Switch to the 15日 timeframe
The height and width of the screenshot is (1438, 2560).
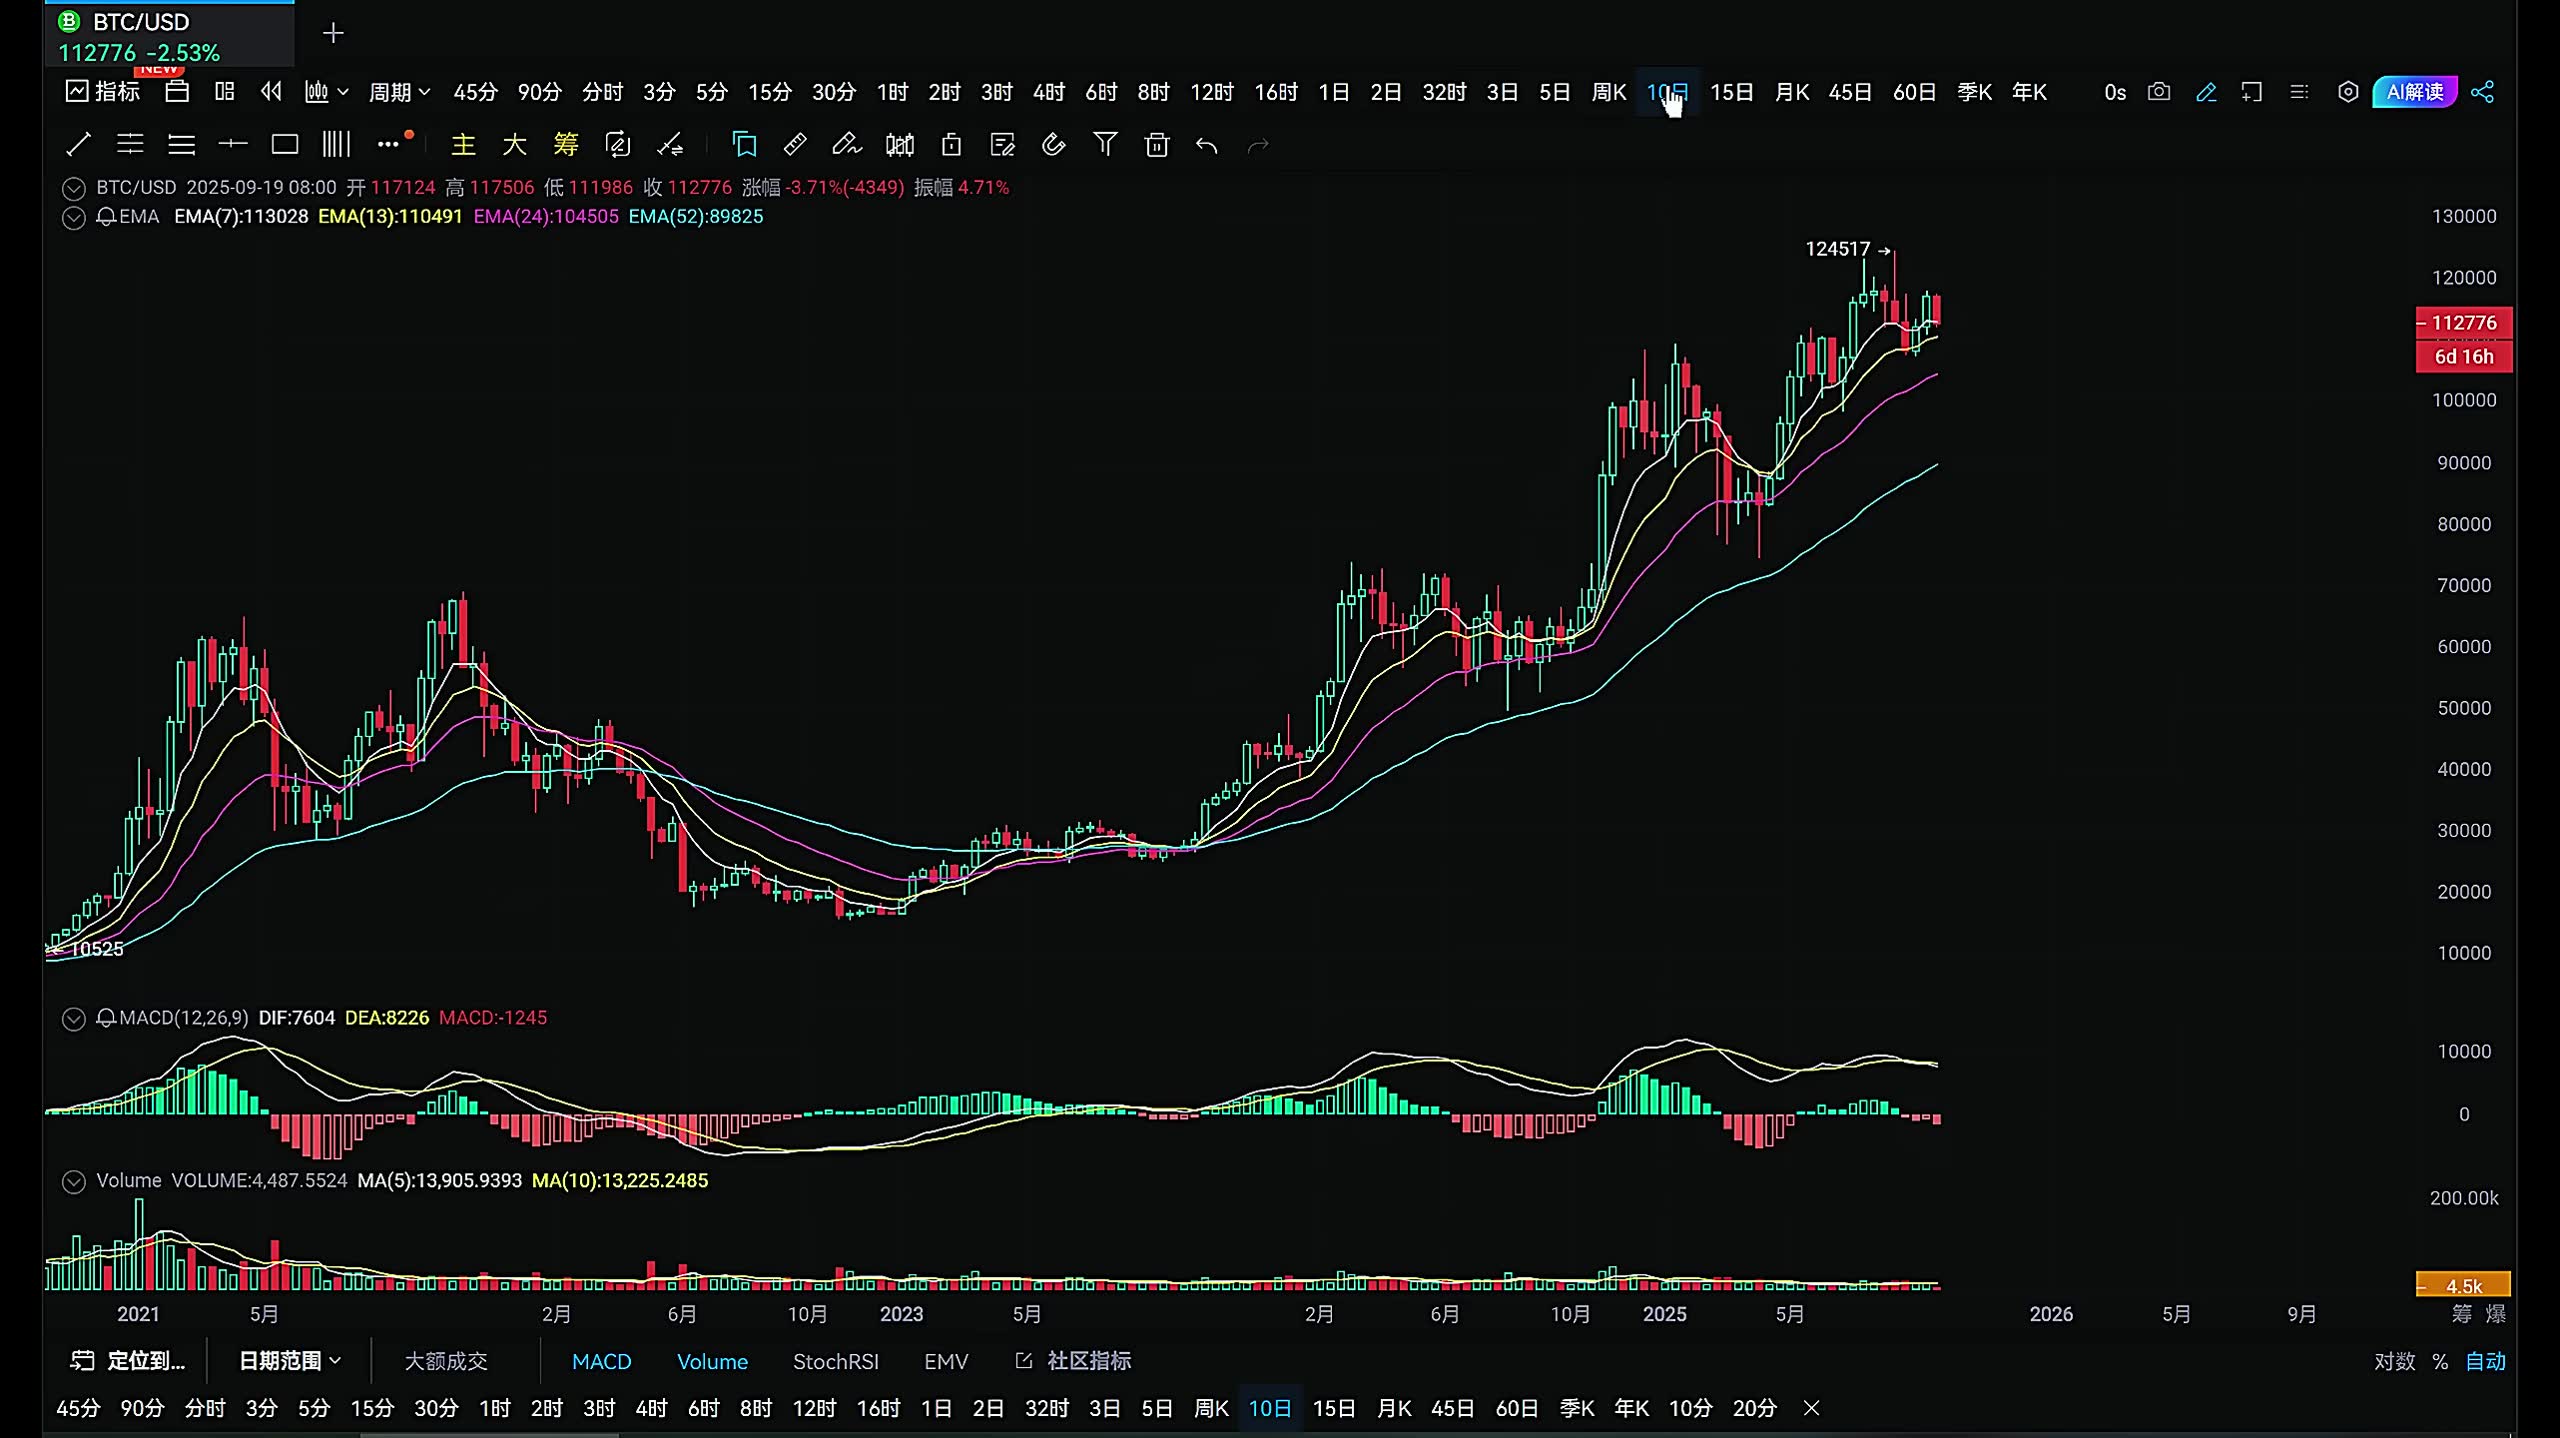[1732, 91]
